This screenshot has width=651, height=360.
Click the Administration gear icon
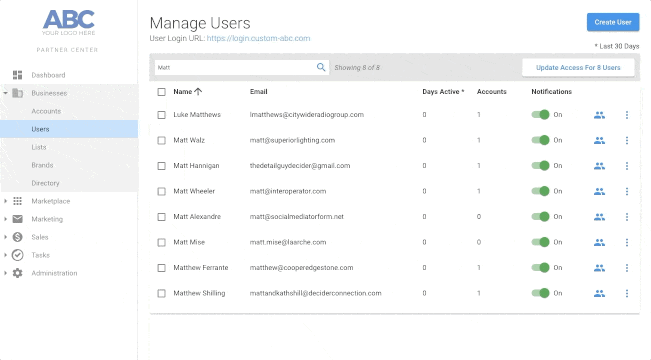17,273
